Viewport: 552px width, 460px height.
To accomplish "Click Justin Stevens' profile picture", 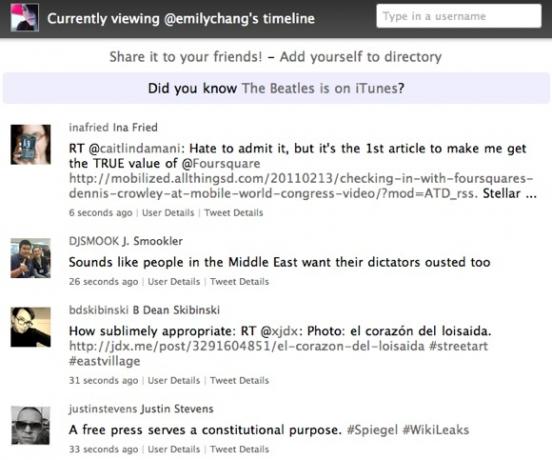I will [31, 425].
